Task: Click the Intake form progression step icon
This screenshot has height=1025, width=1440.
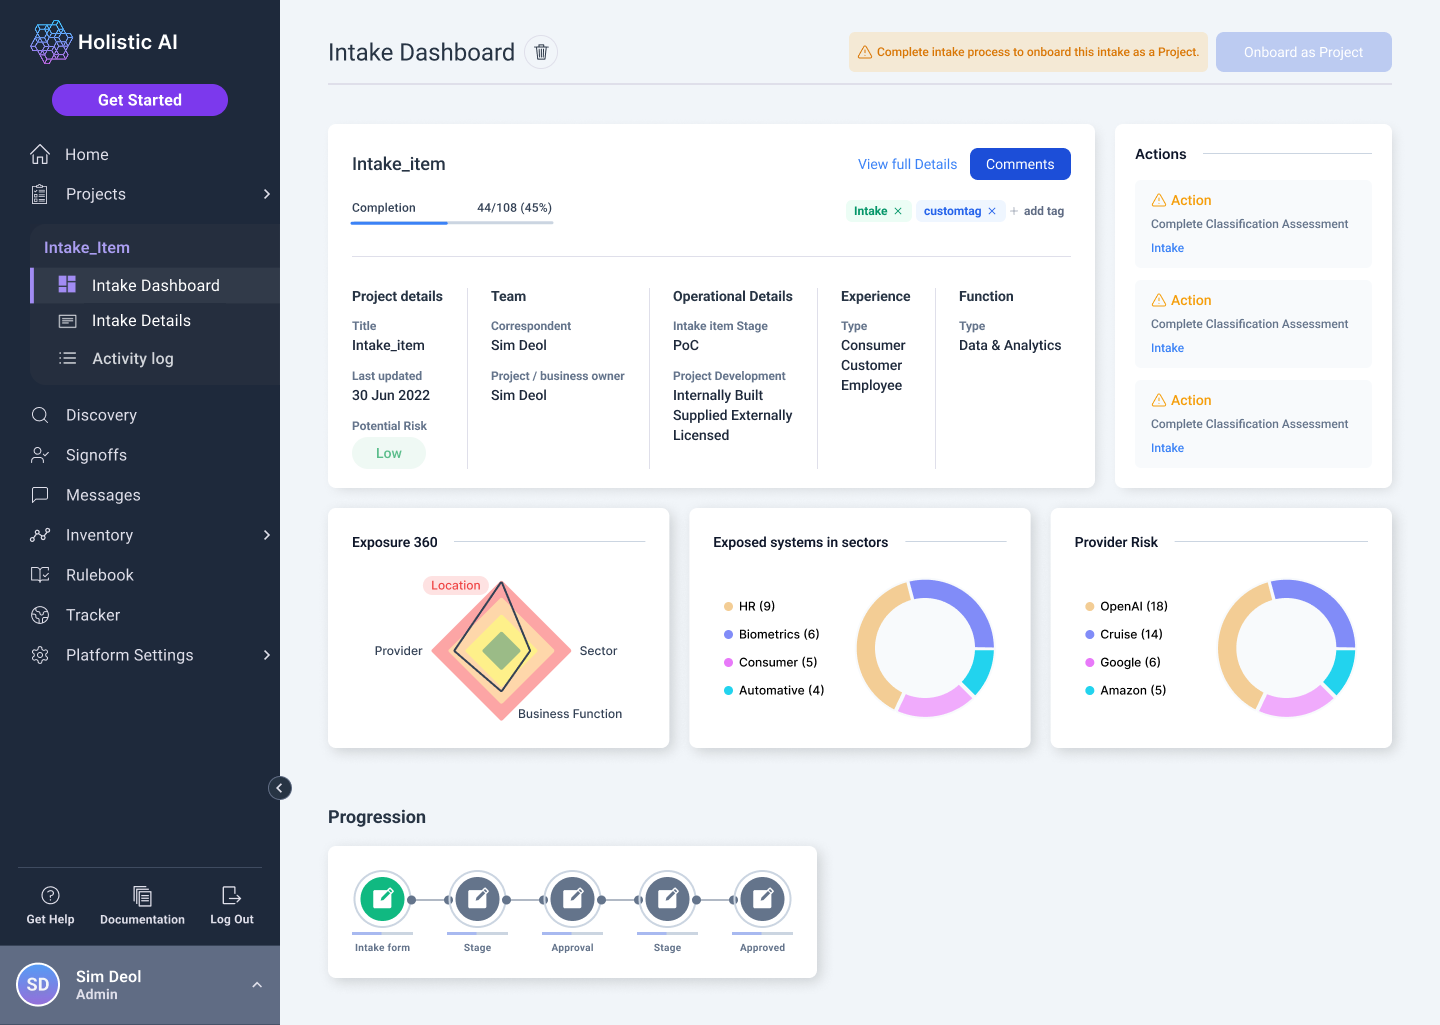Action: point(382,899)
